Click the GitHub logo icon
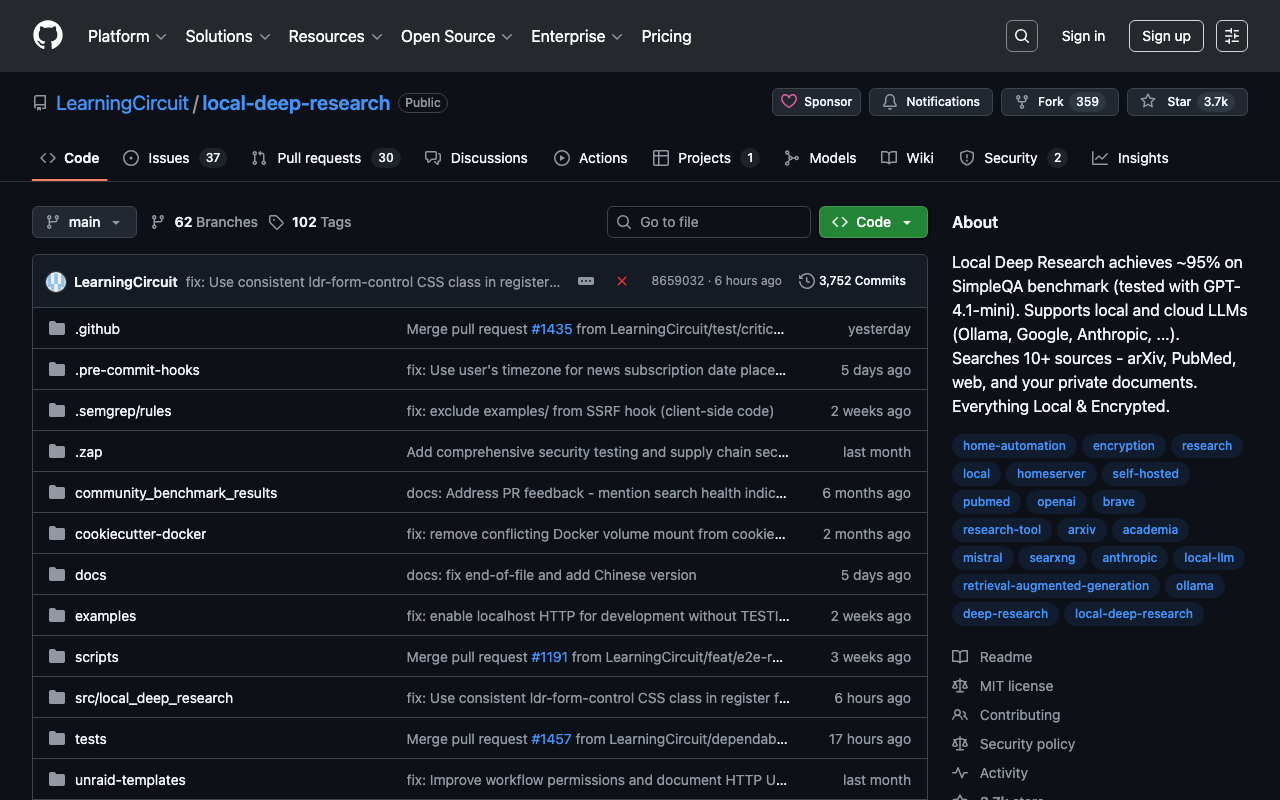The image size is (1280, 800). 48,36
